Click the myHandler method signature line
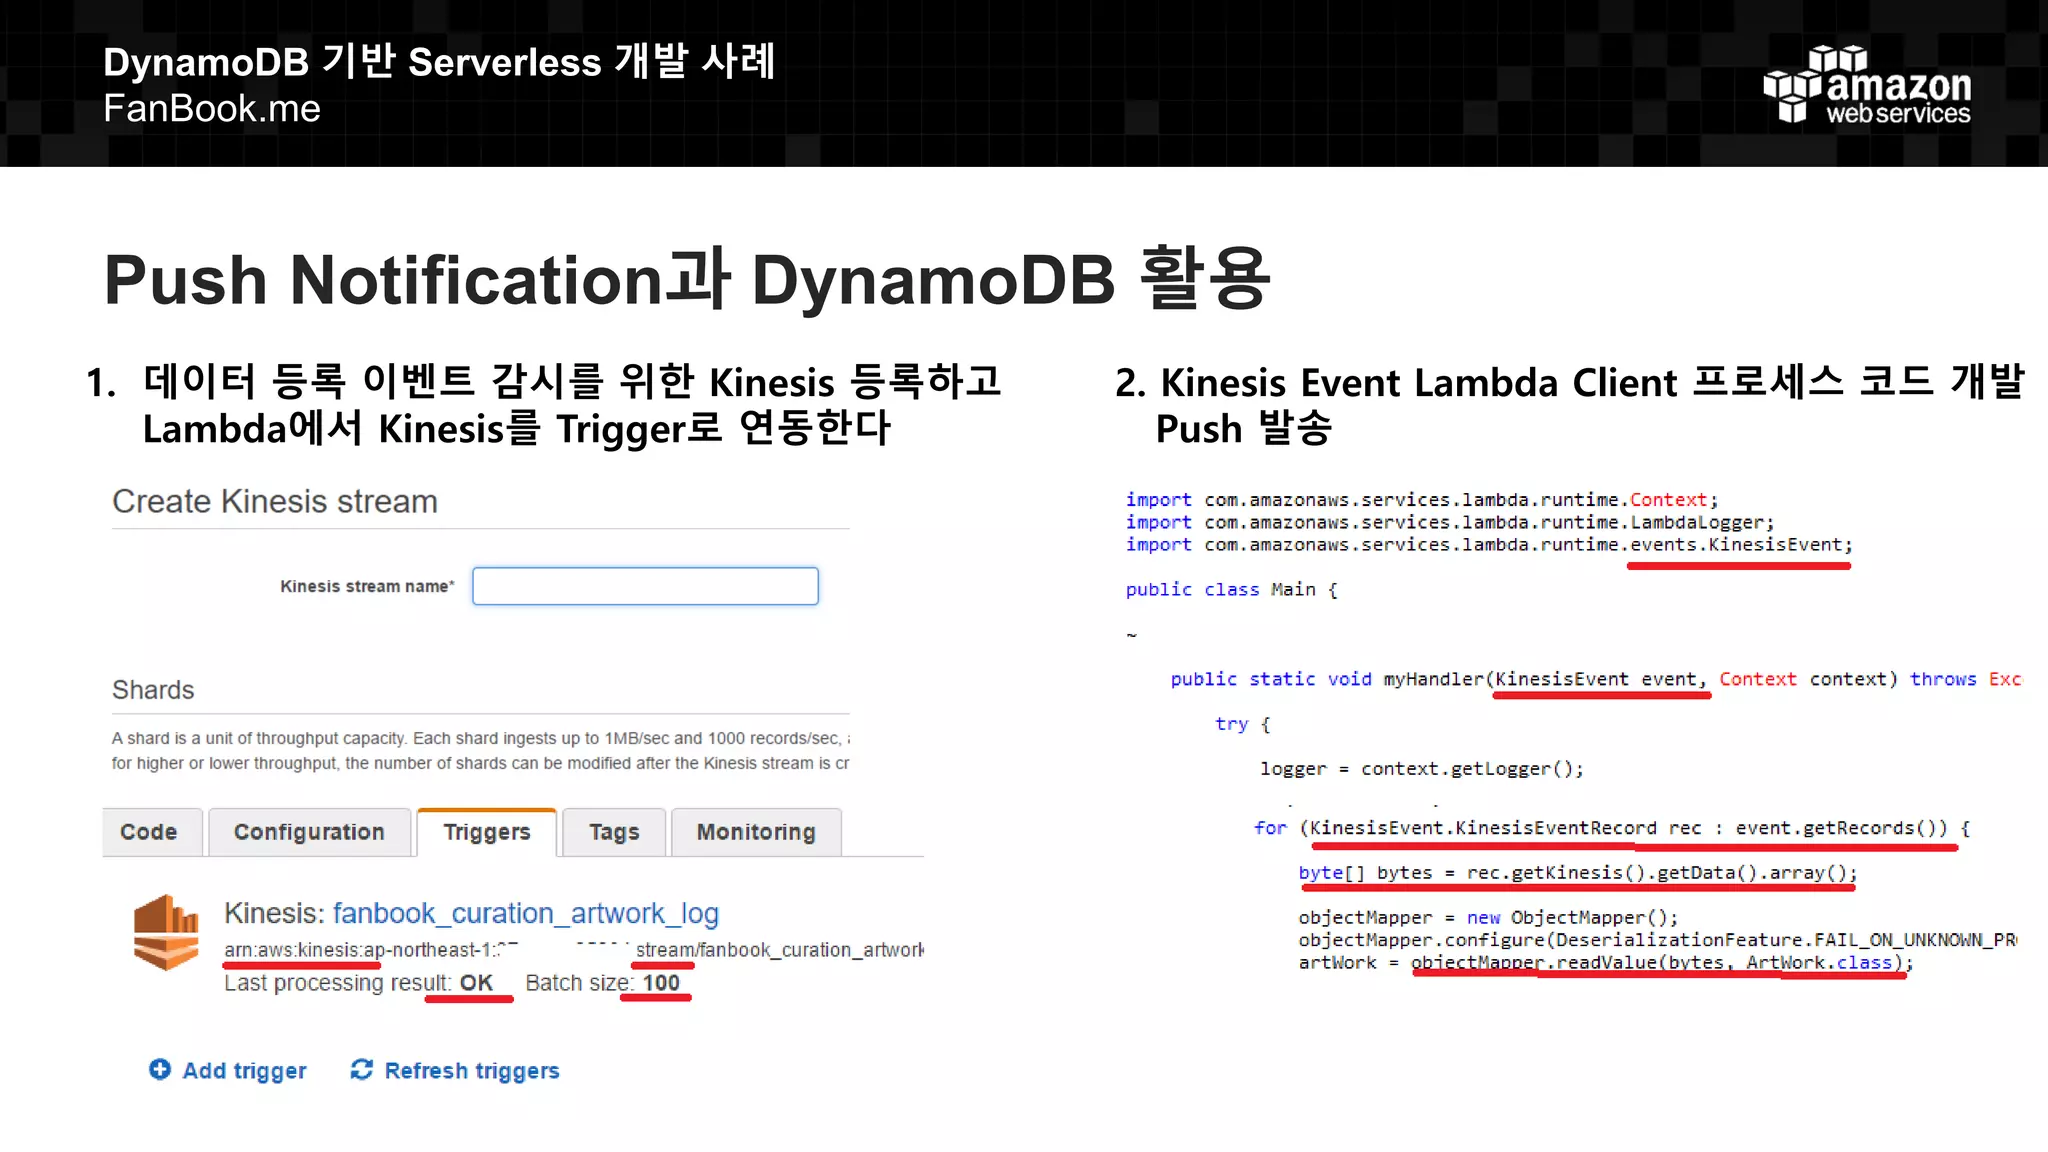 click(1596, 679)
